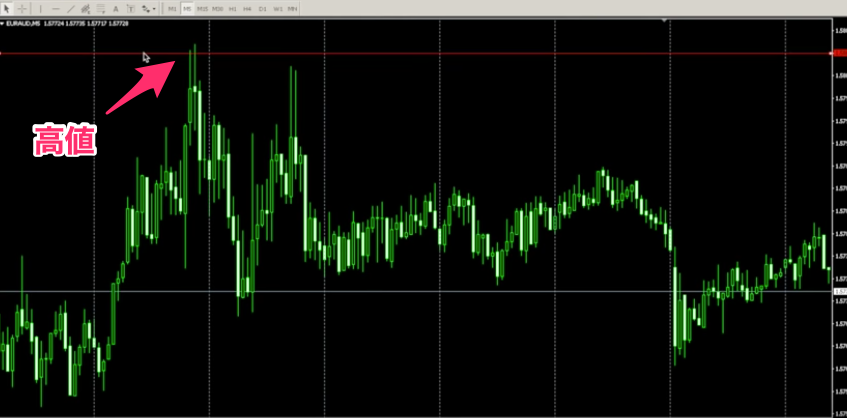Click the red price label on scale
The width and height of the screenshot is (847, 418).
[840, 53]
